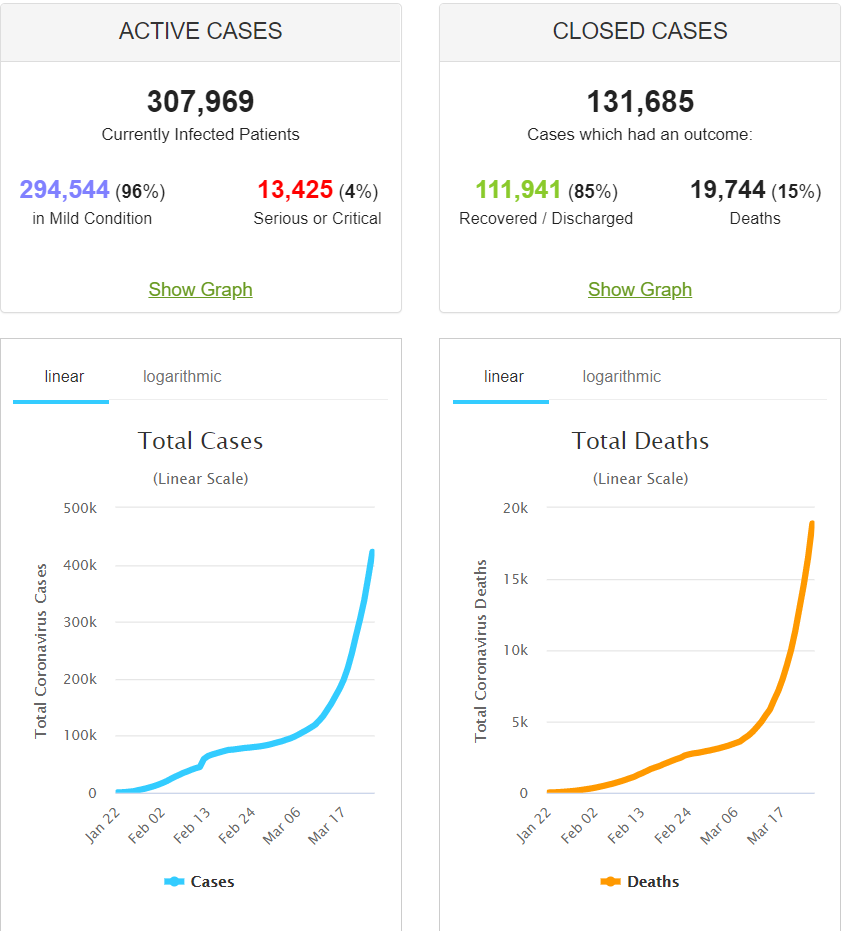847x931 pixels.
Task: Select linear tab on Total Deaths chart
Action: click(x=504, y=377)
